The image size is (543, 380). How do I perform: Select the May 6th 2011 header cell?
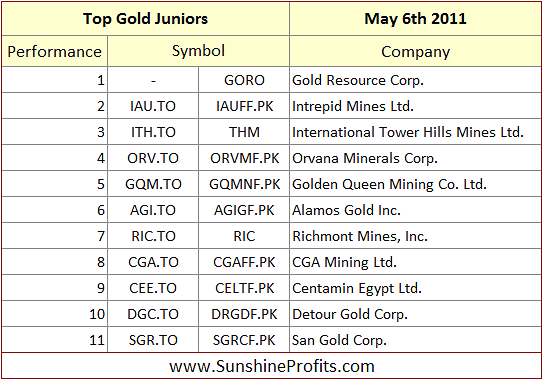click(x=415, y=19)
